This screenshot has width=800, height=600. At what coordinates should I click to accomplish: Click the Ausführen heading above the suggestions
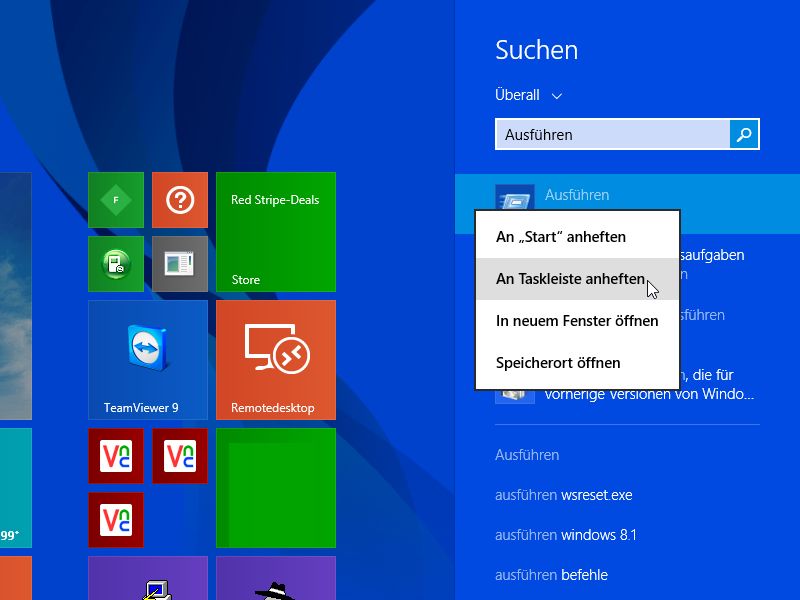point(527,455)
